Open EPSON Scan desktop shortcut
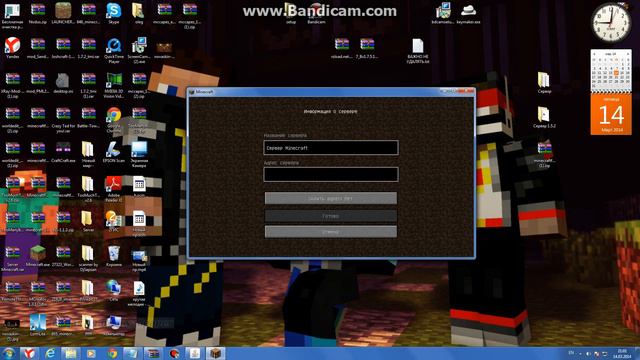The height and width of the screenshot is (360, 640). pyautogui.click(x=114, y=152)
